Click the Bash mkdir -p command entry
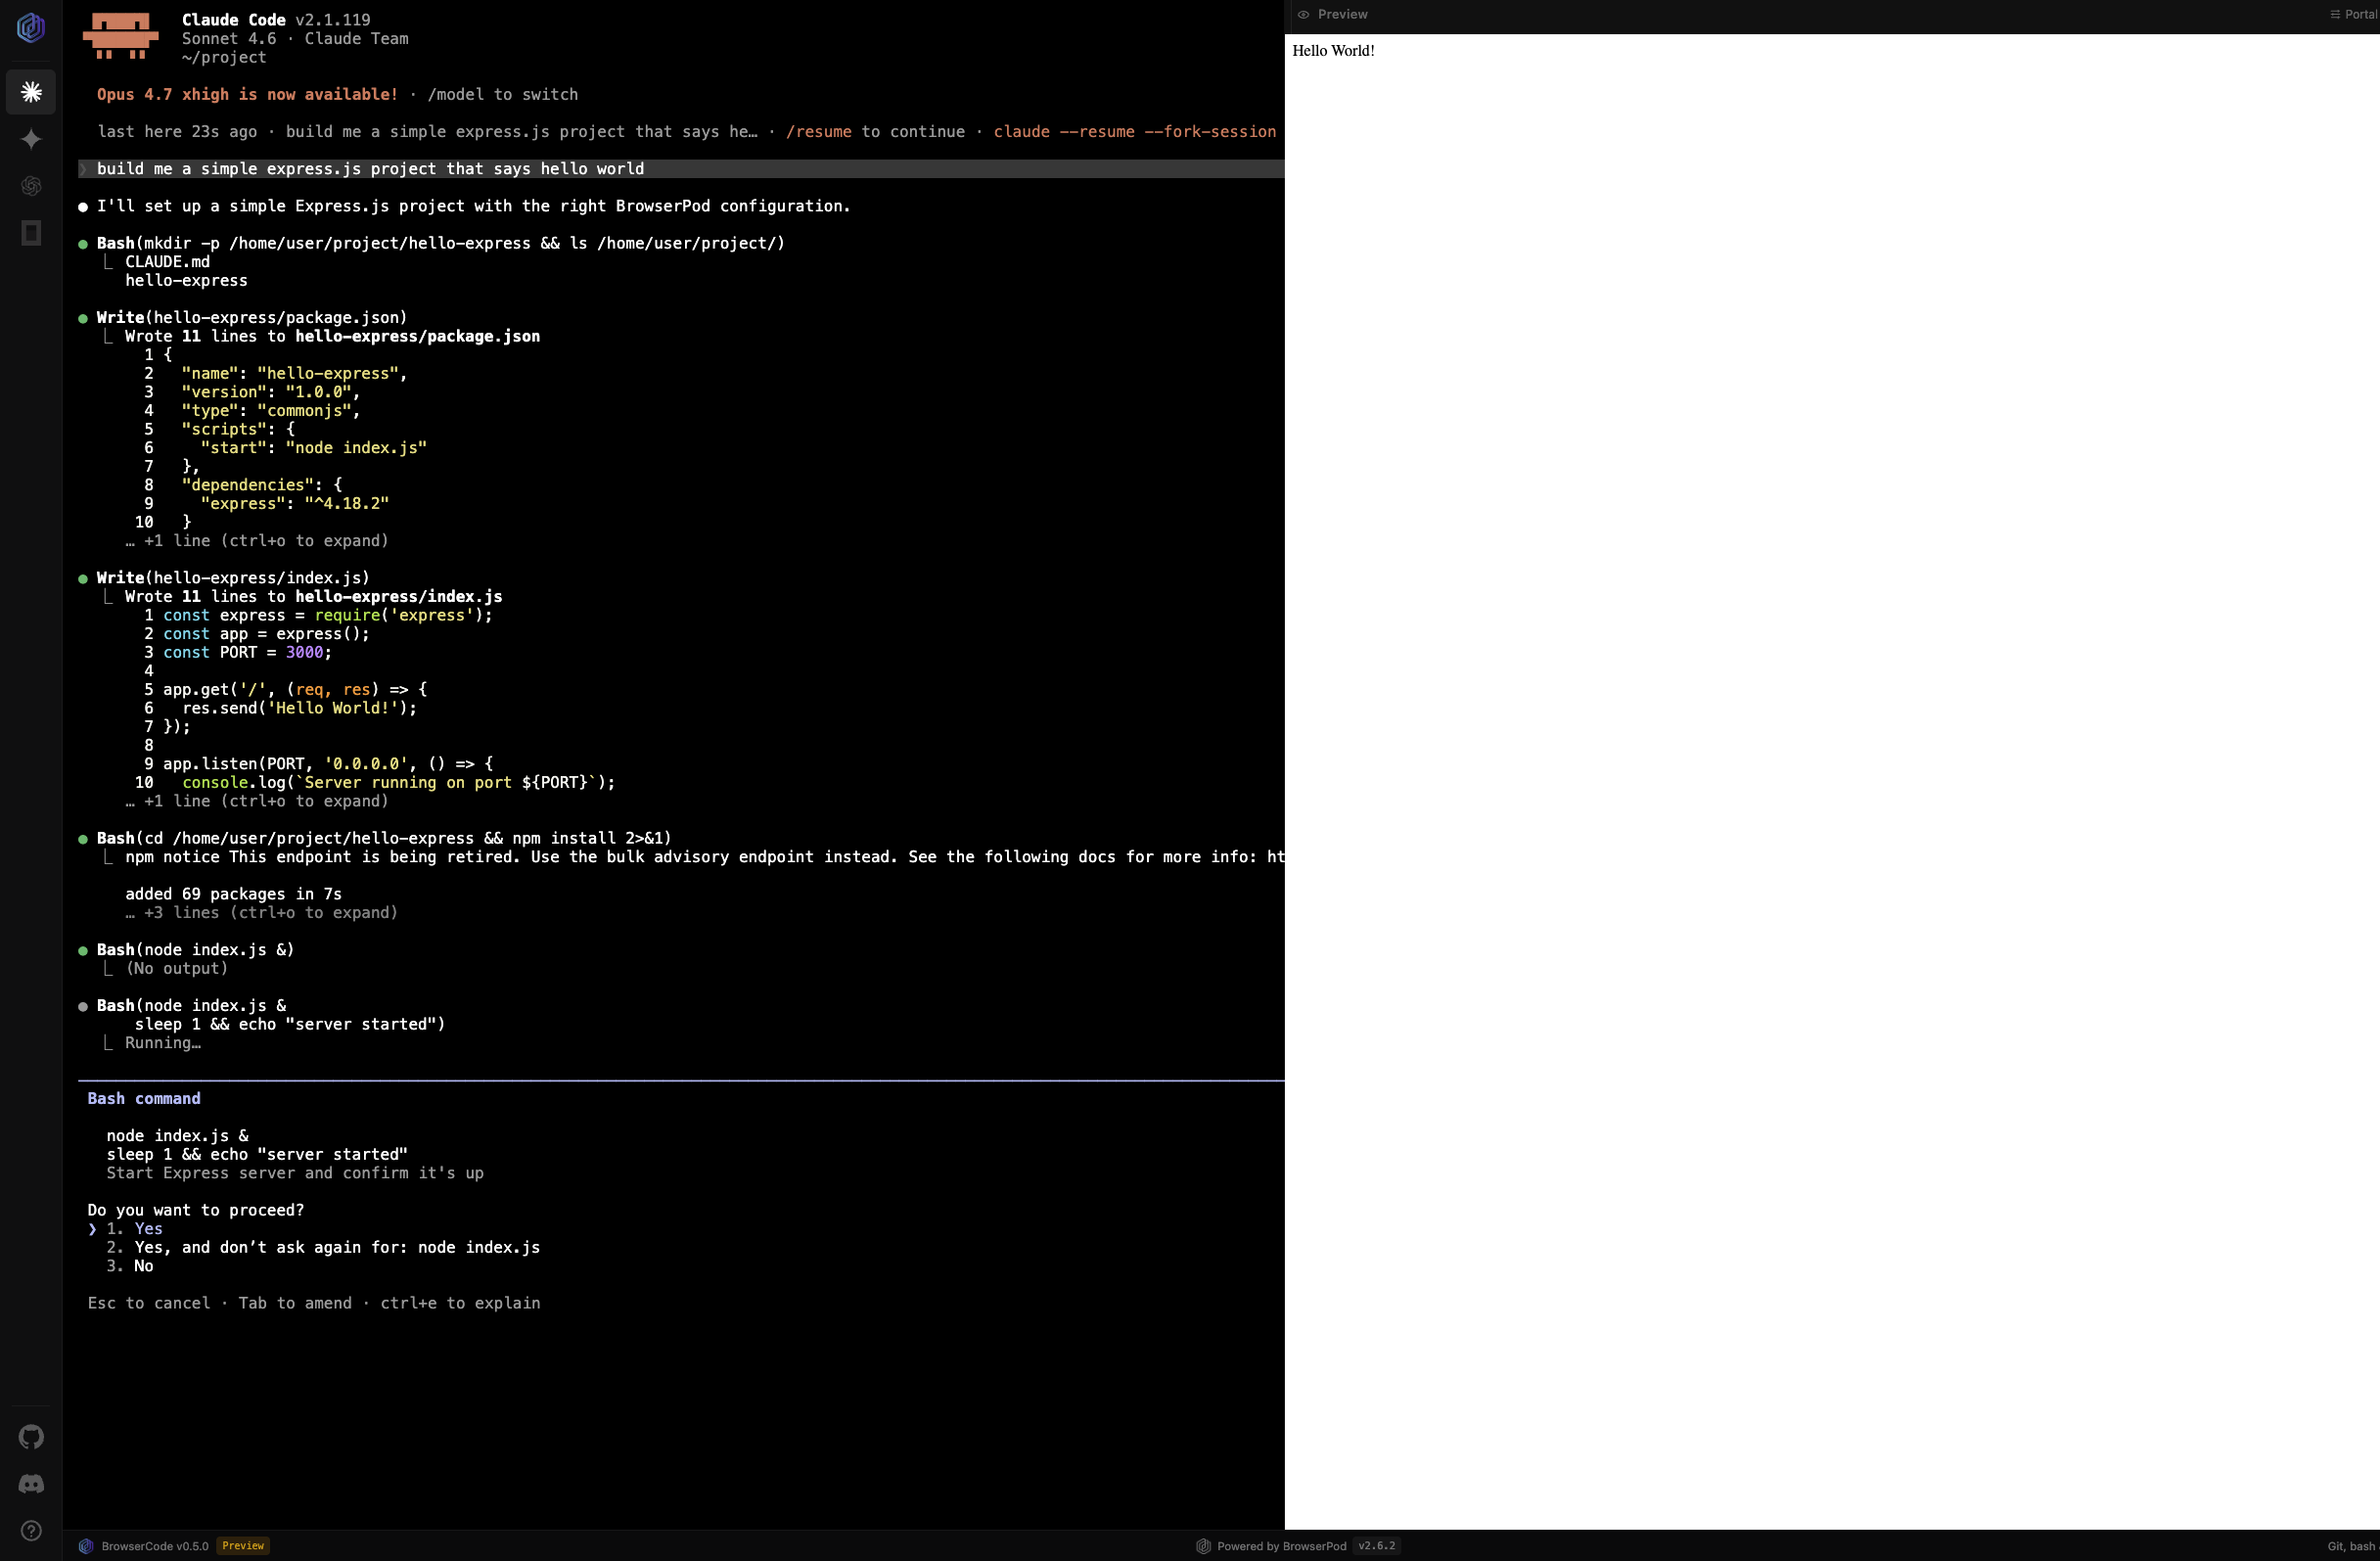2380x1561 pixels. tap(441, 244)
